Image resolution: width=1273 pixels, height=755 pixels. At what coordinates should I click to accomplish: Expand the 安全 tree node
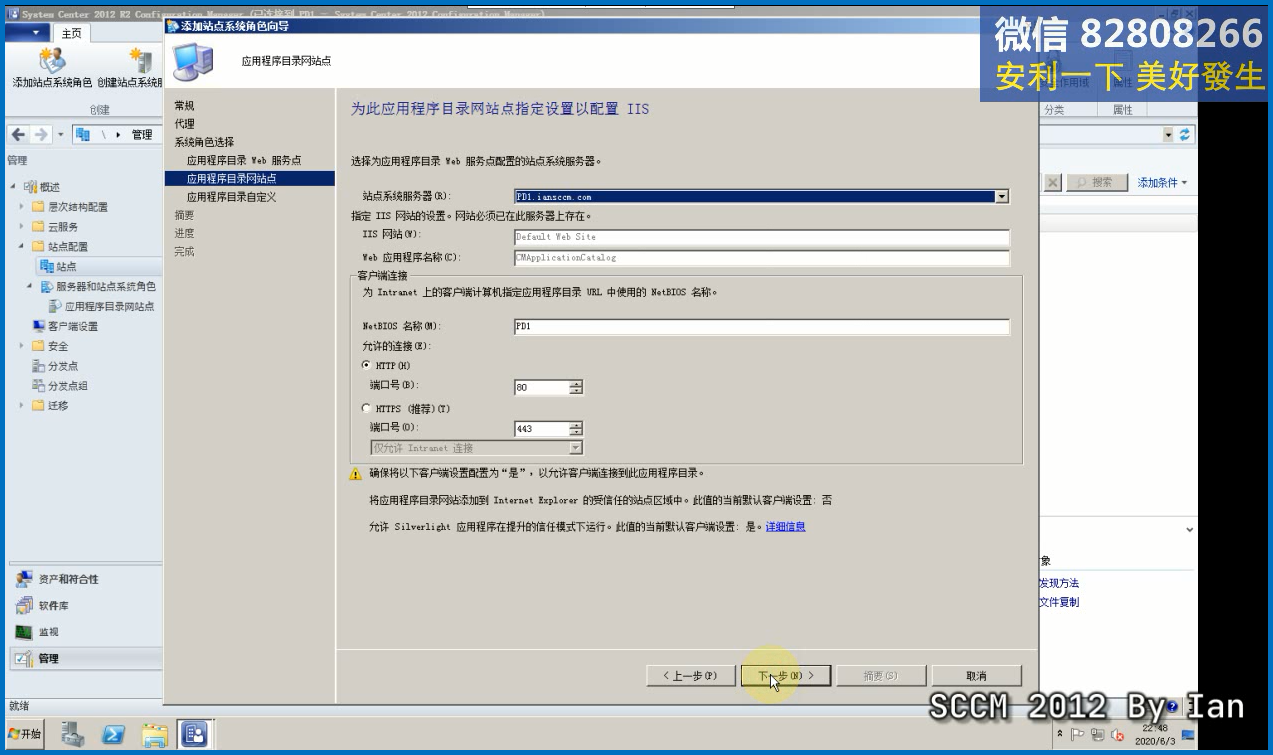pos(22,346)
